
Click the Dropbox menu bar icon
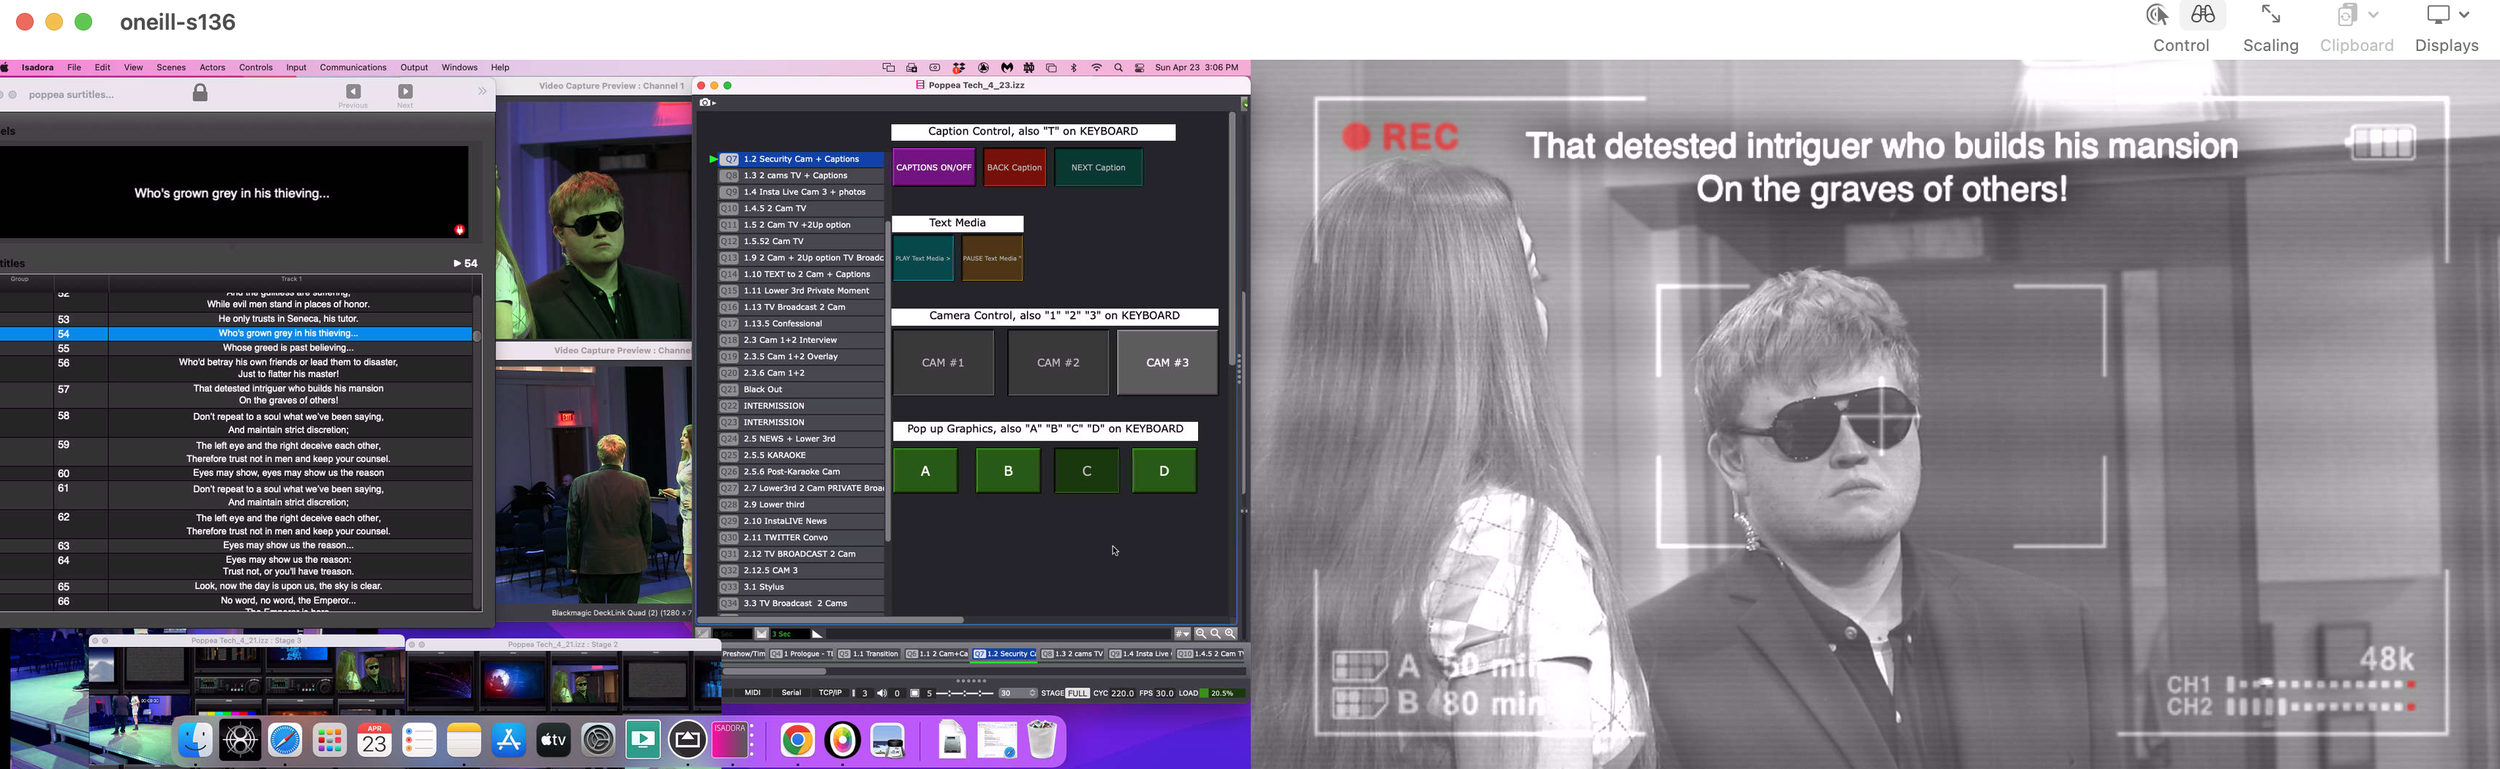pos(958,68)
